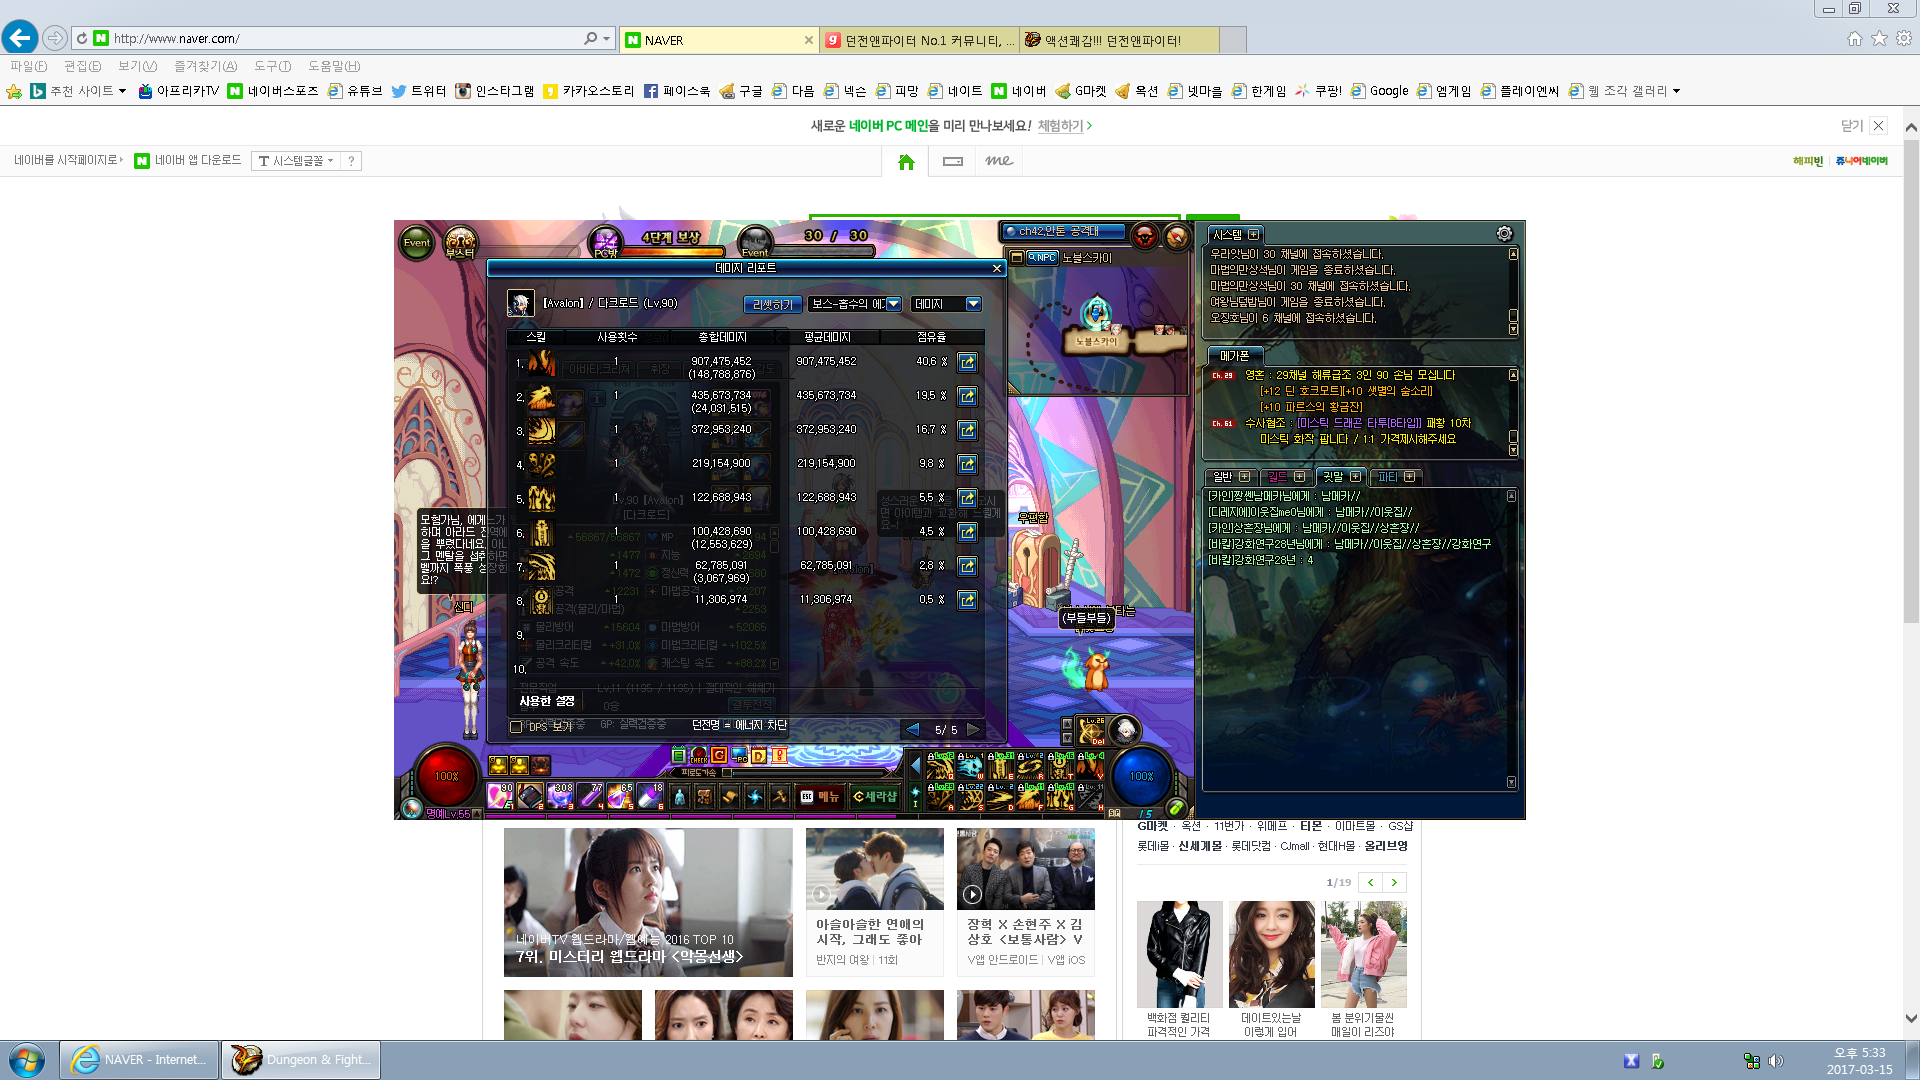Click share icon for first skill row
Image resolution: width=1920 pixels, height=1080 pixels.
[x=967, y=362]
